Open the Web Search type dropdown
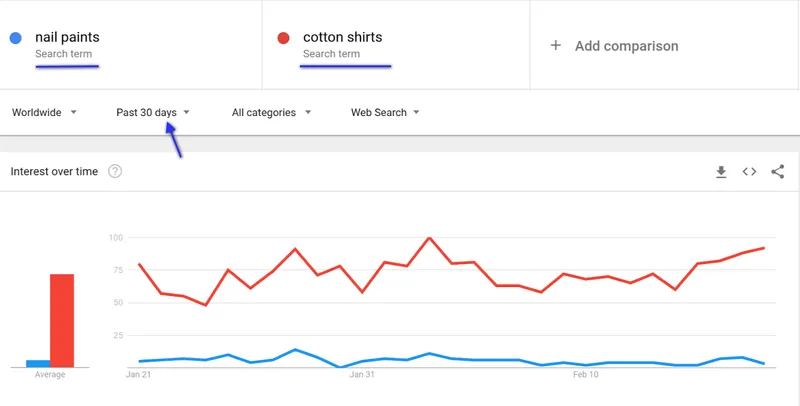 click(385, 112)
